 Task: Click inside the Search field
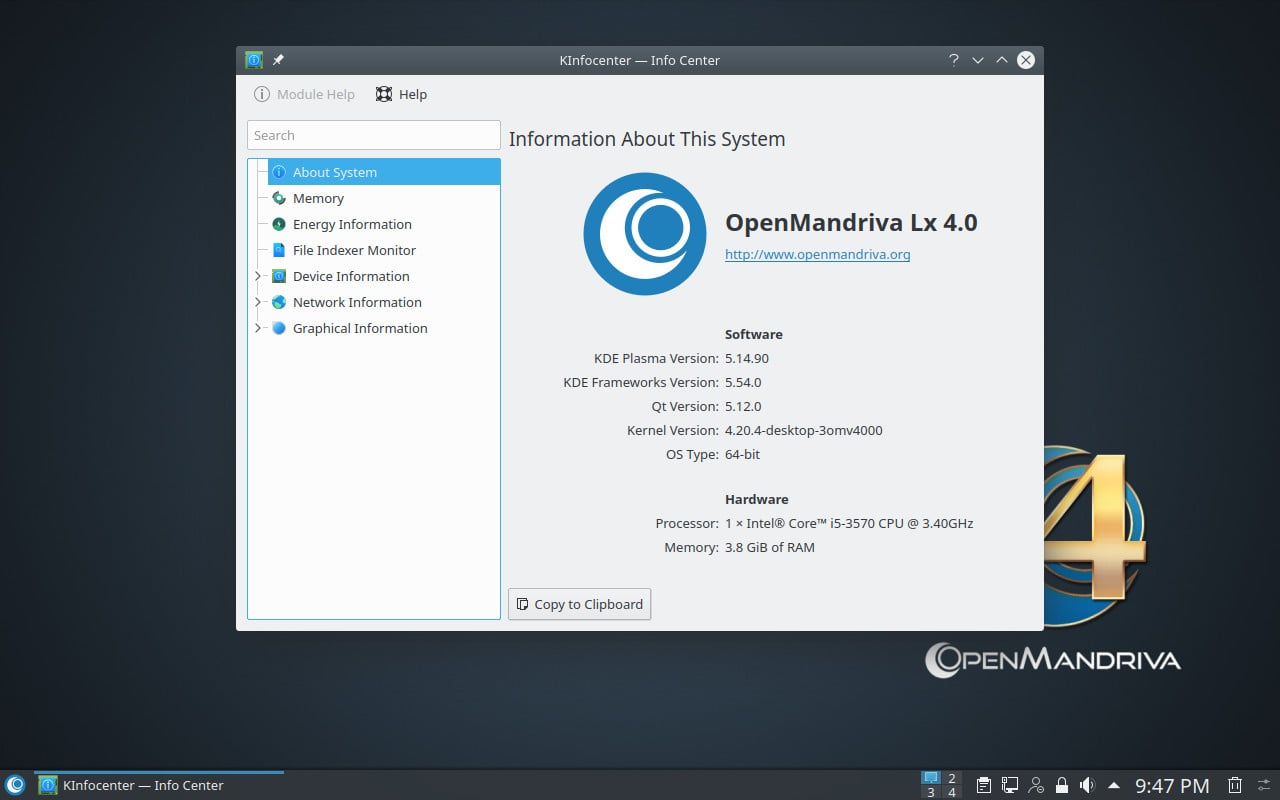point(373,134)
